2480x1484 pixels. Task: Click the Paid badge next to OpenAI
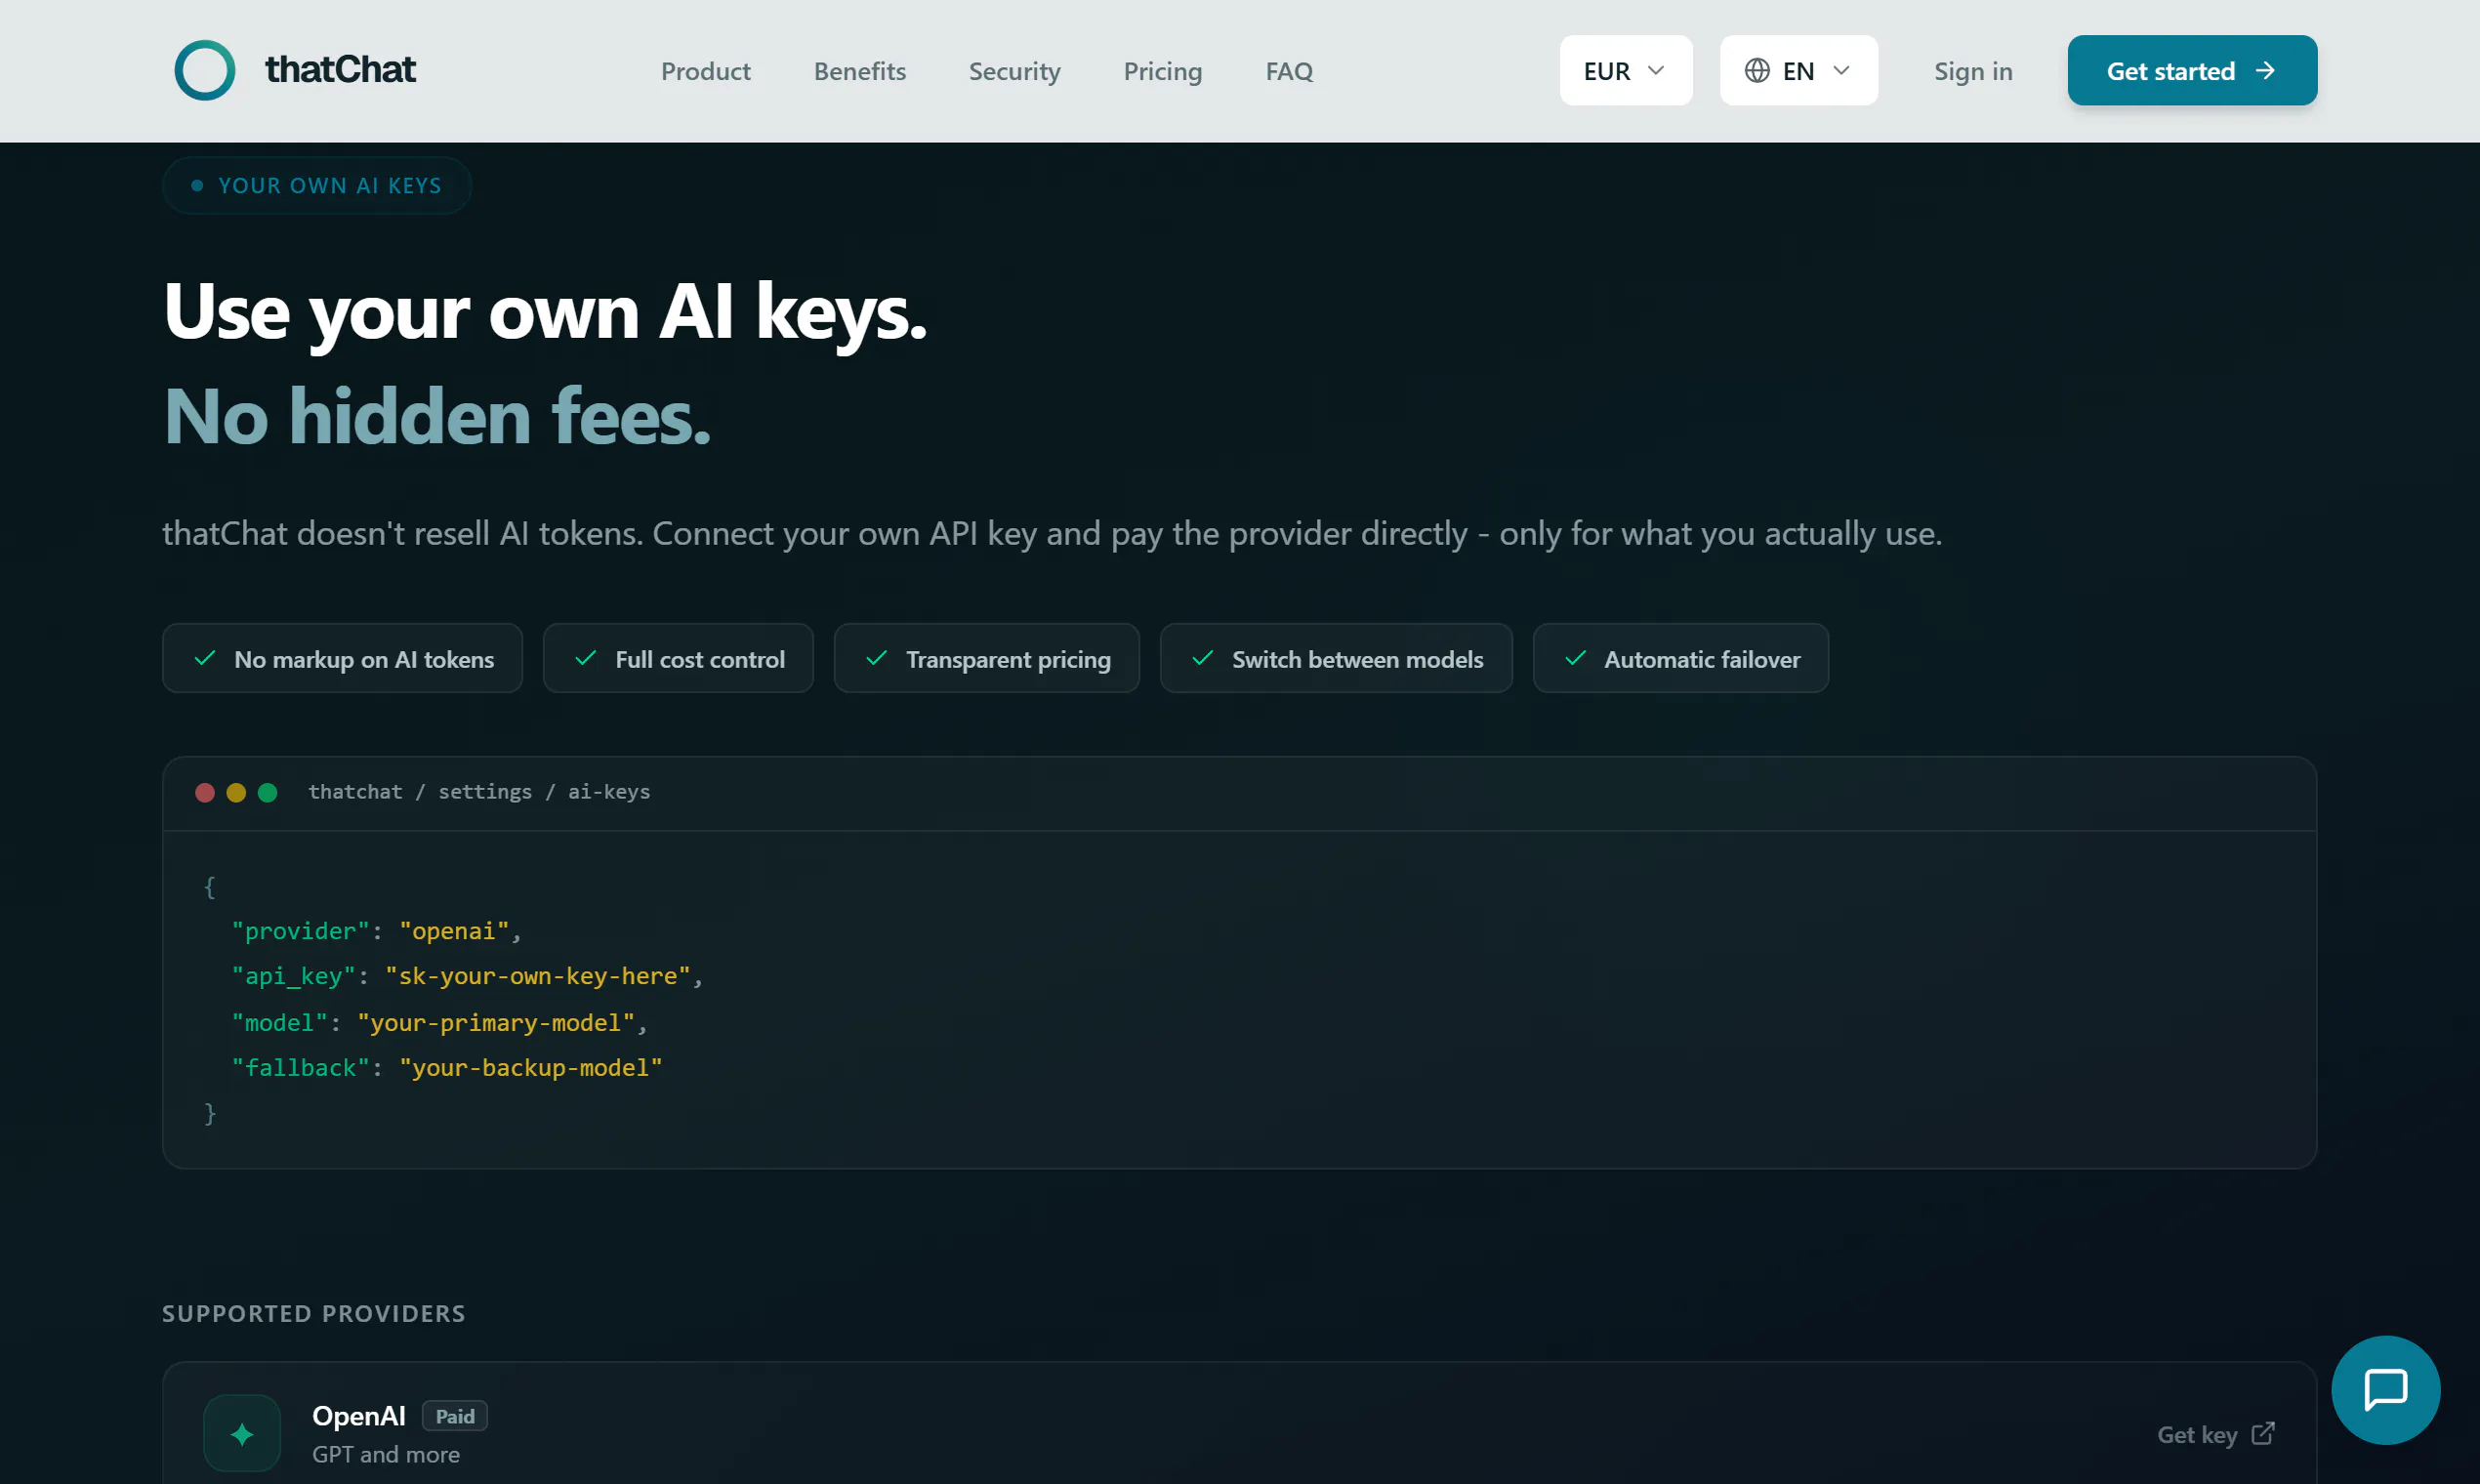[455, 1416]
